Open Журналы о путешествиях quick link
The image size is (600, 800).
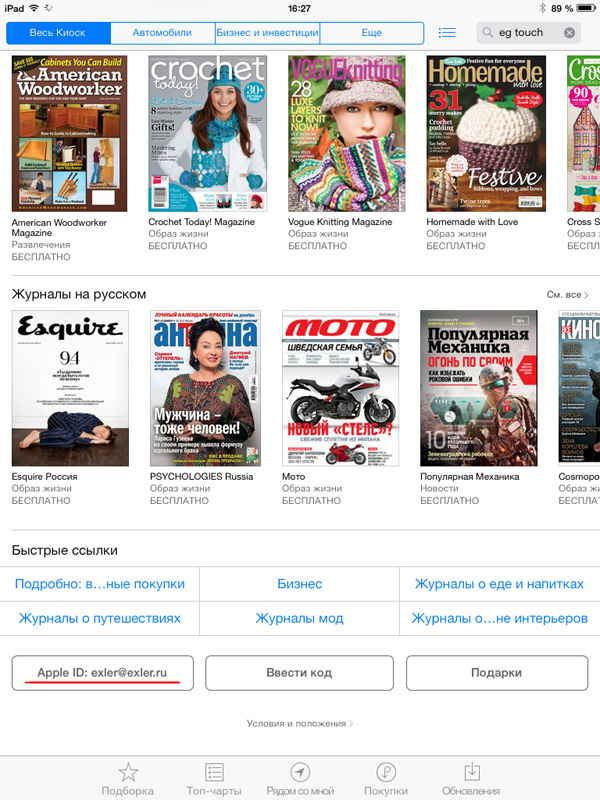[x=100, y=618]
